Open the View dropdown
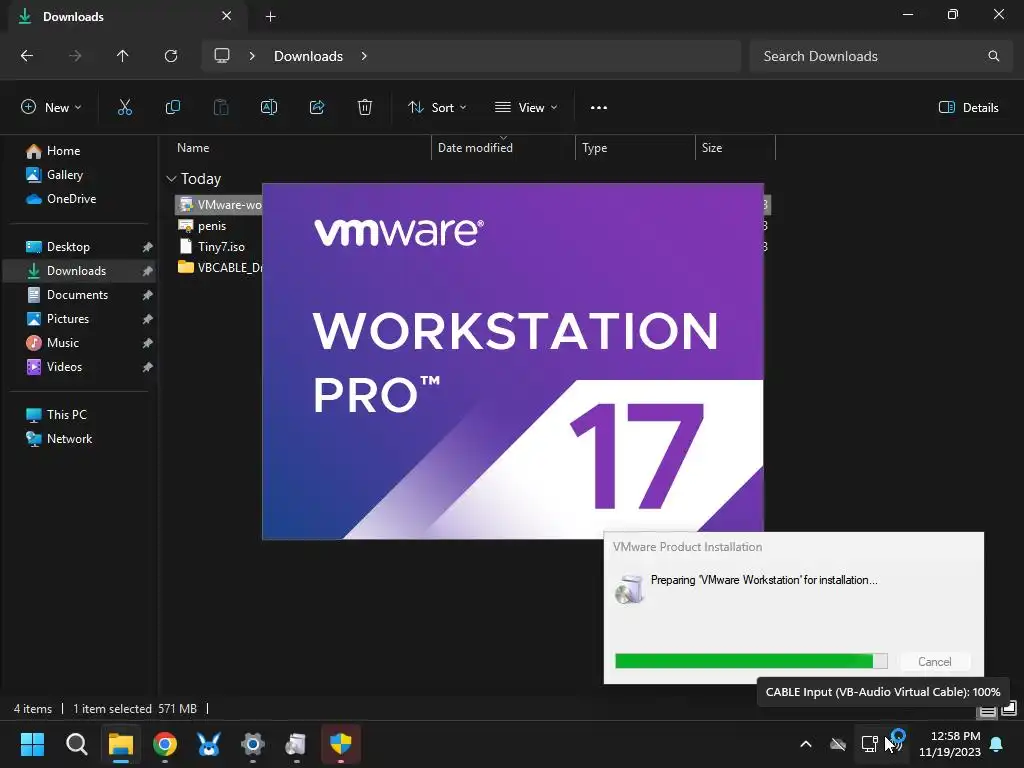1024x768 pixels. click(526, 108)
